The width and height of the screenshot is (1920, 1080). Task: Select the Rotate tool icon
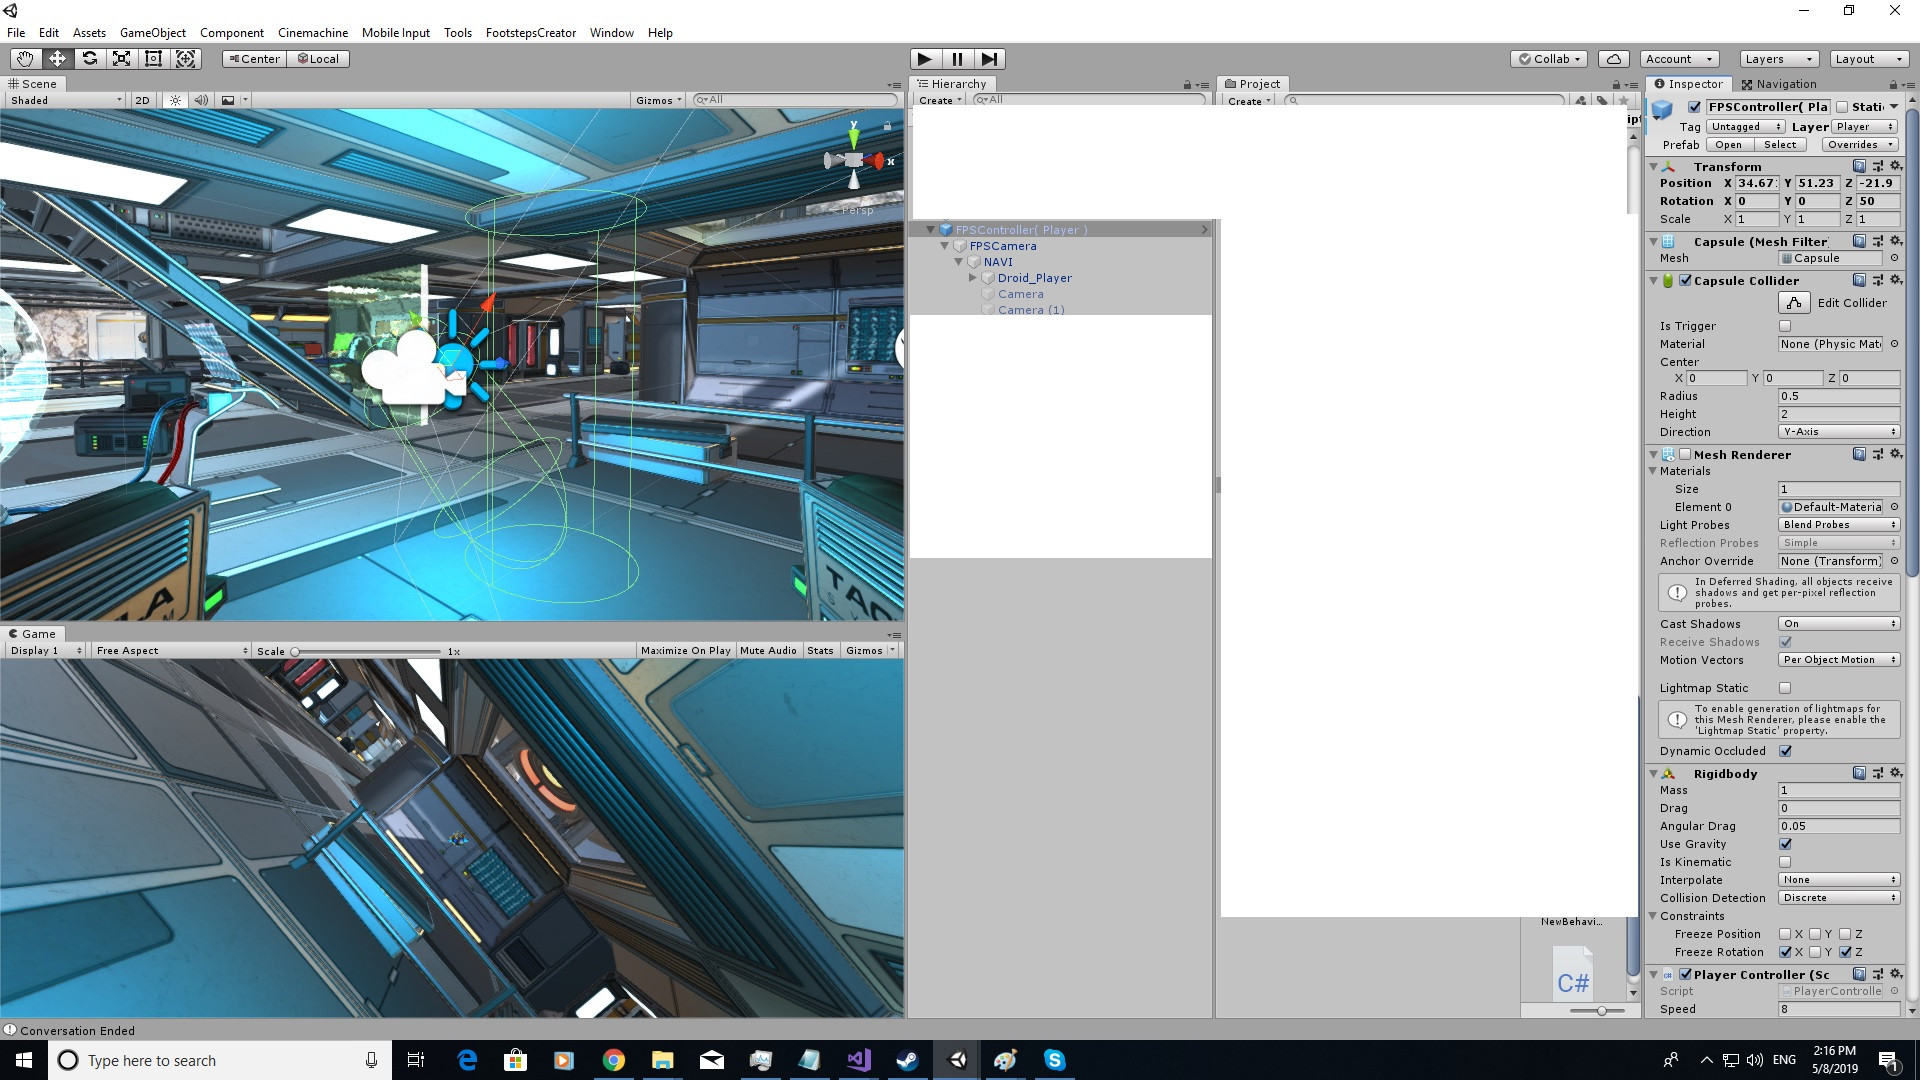[89, 59]
